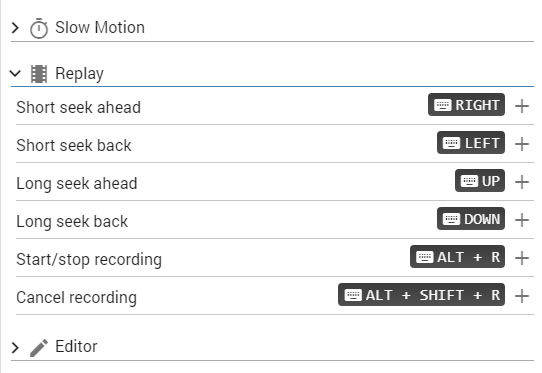Add another binding for Short seek back

click(522, 144)
